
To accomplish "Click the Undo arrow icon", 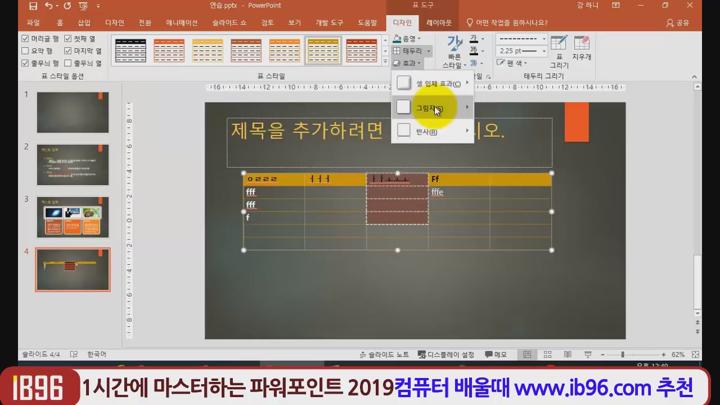I will click(48, 6).
